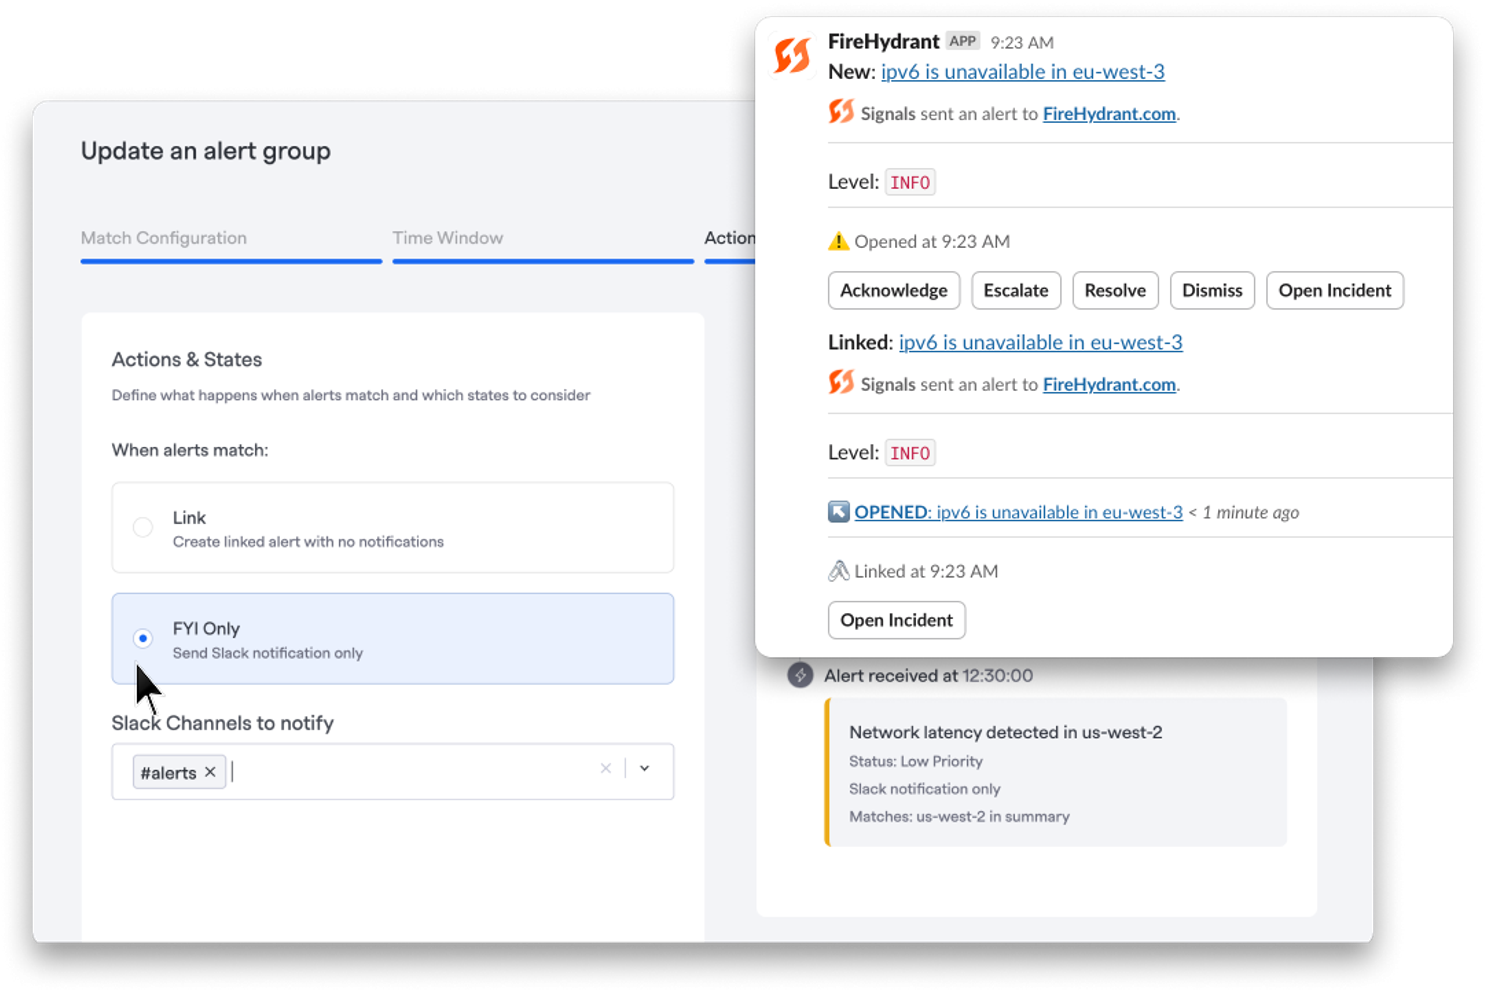Open the Match Configuration tab
This screenshot has height=992, width=1486.
tap(164, 238)
